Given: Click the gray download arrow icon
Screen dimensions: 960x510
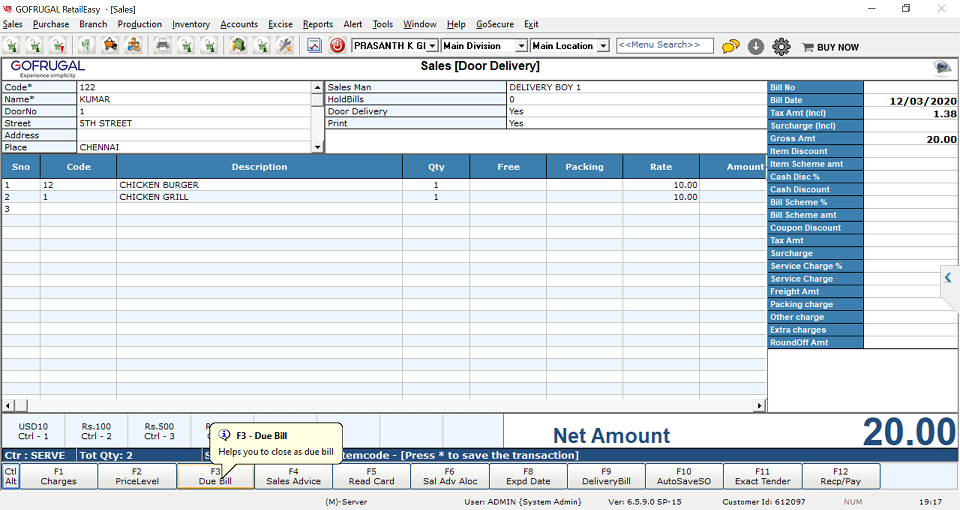Looking at the screenshot, I should click(756, 46).
